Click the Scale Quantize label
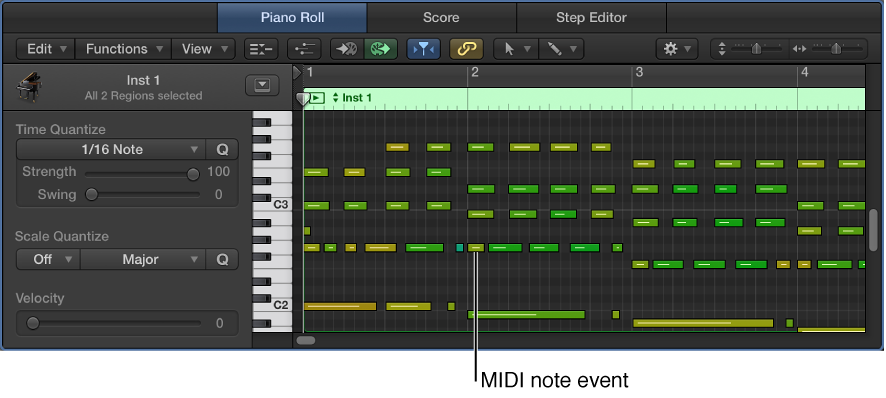The height and width of the screenshot is (398, 886). [62, 236]
